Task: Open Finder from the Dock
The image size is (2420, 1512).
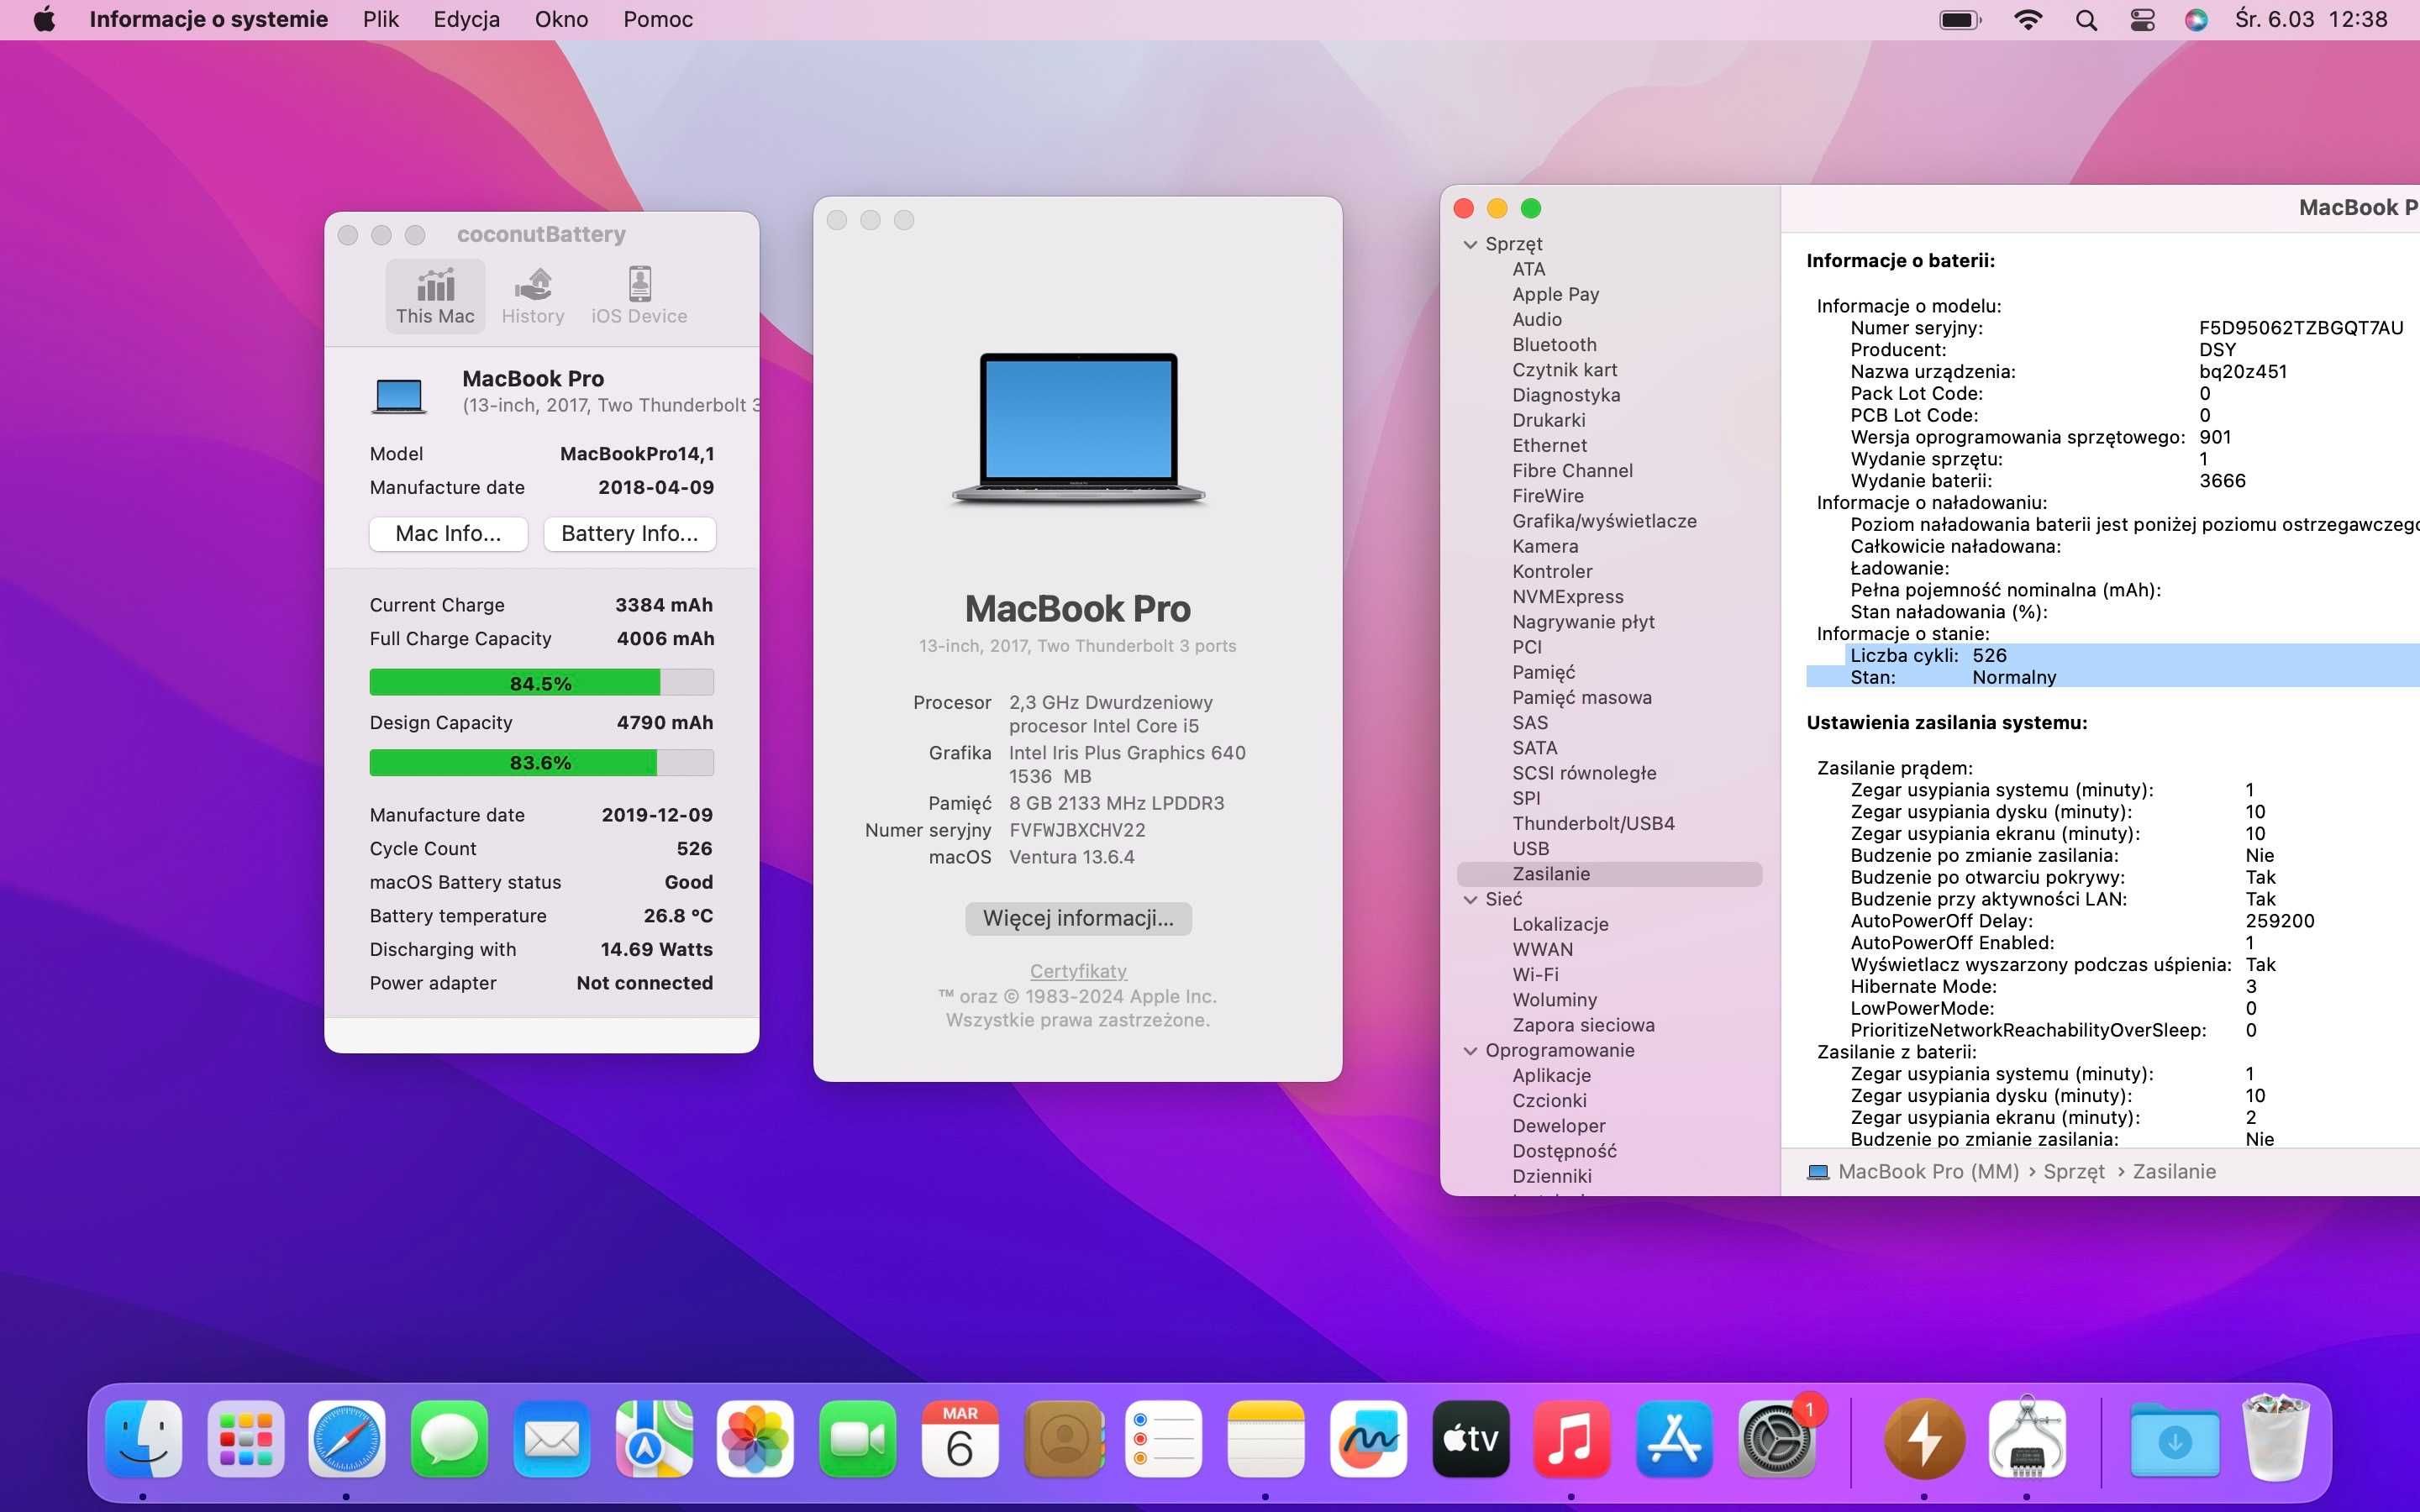Action: point(144,1440)
